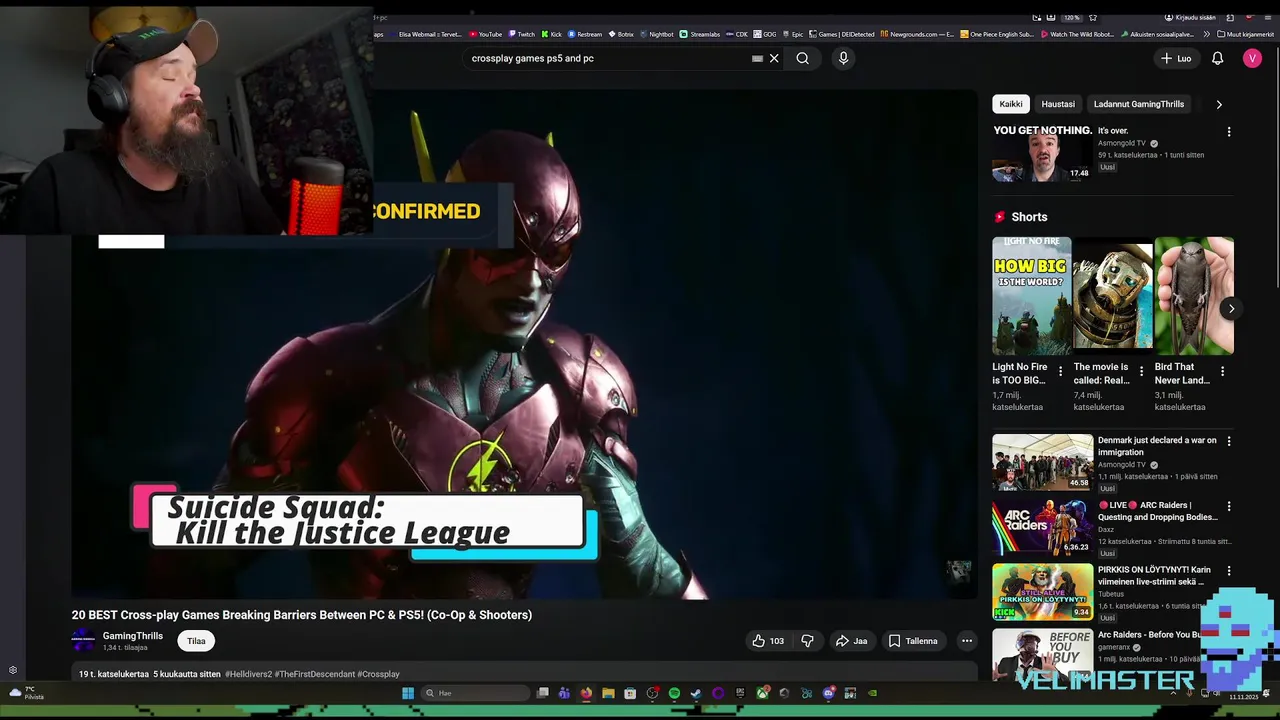1280x720 pixels.
Task: Open the YouTube bookmark in bookmarks bar
Action: point(486,34)
